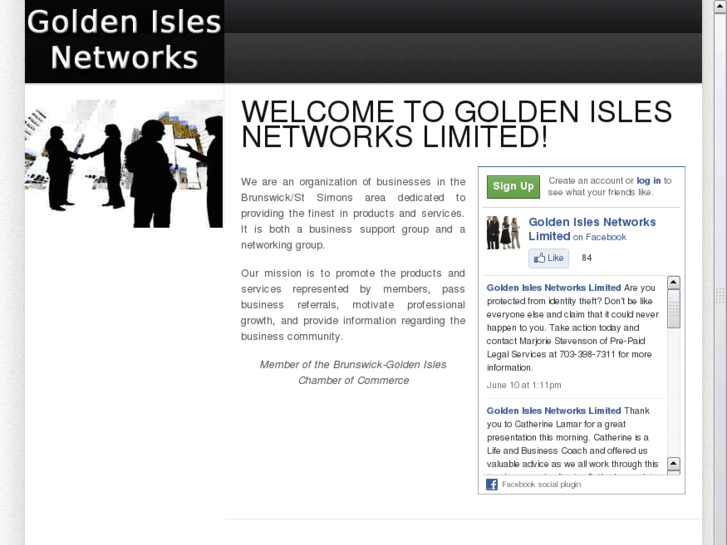Click the Golden Isles Networks site logo
The image size is (727, 545).
pos(124,41)
